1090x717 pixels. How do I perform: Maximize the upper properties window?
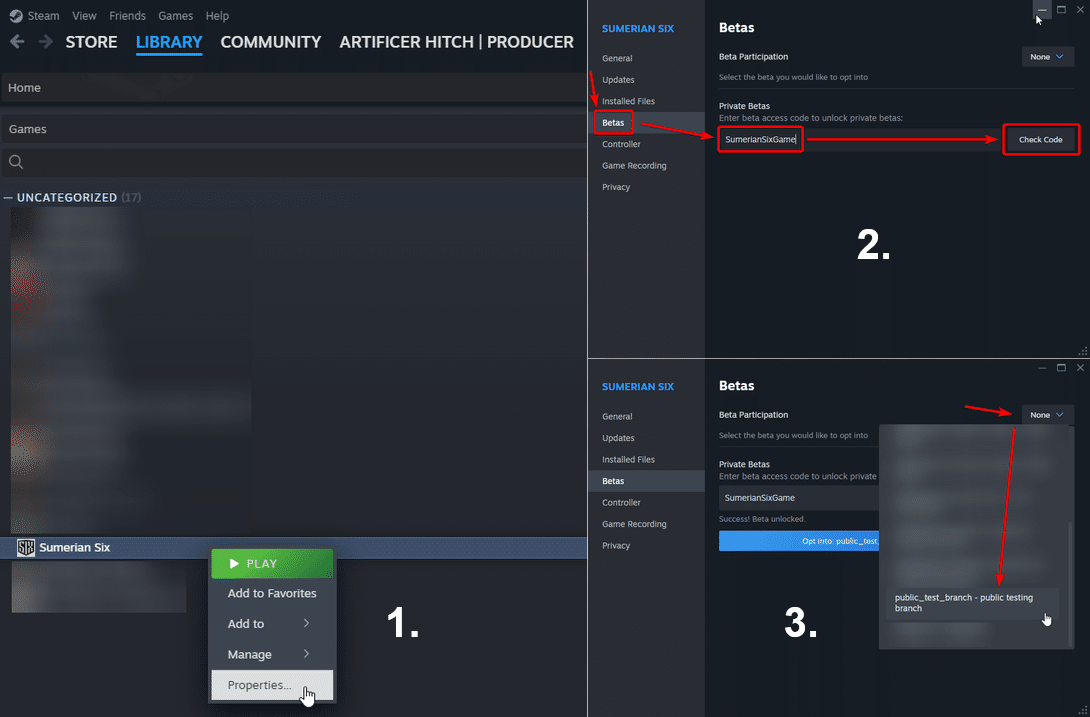click(1061, 10)
